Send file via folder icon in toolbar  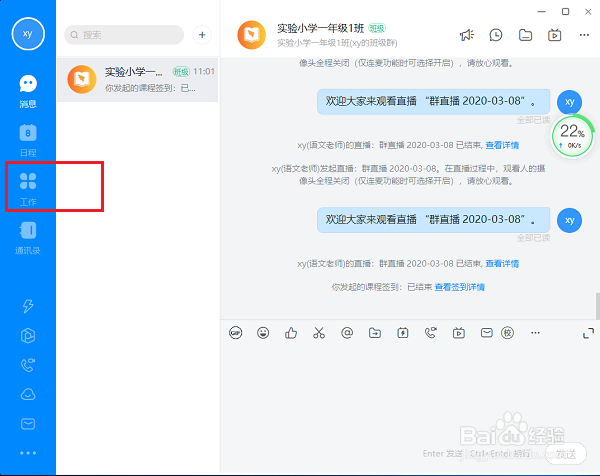click(375, 333)
